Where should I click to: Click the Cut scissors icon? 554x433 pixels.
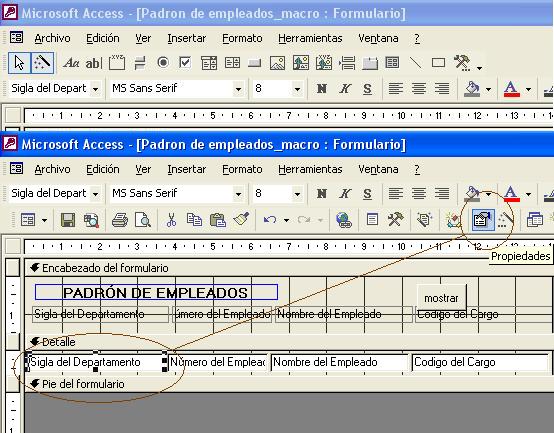click(x=171, y=220)
